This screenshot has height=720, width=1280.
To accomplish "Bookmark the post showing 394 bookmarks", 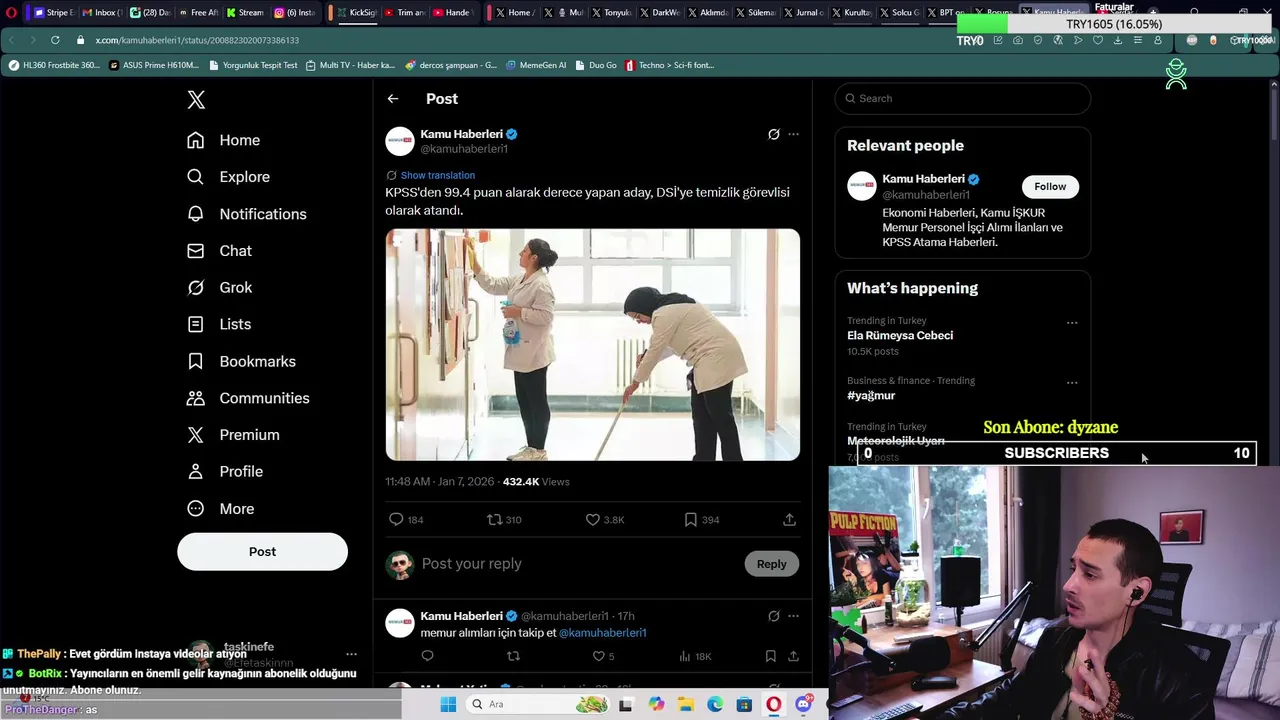I will [x=690, y=520].
